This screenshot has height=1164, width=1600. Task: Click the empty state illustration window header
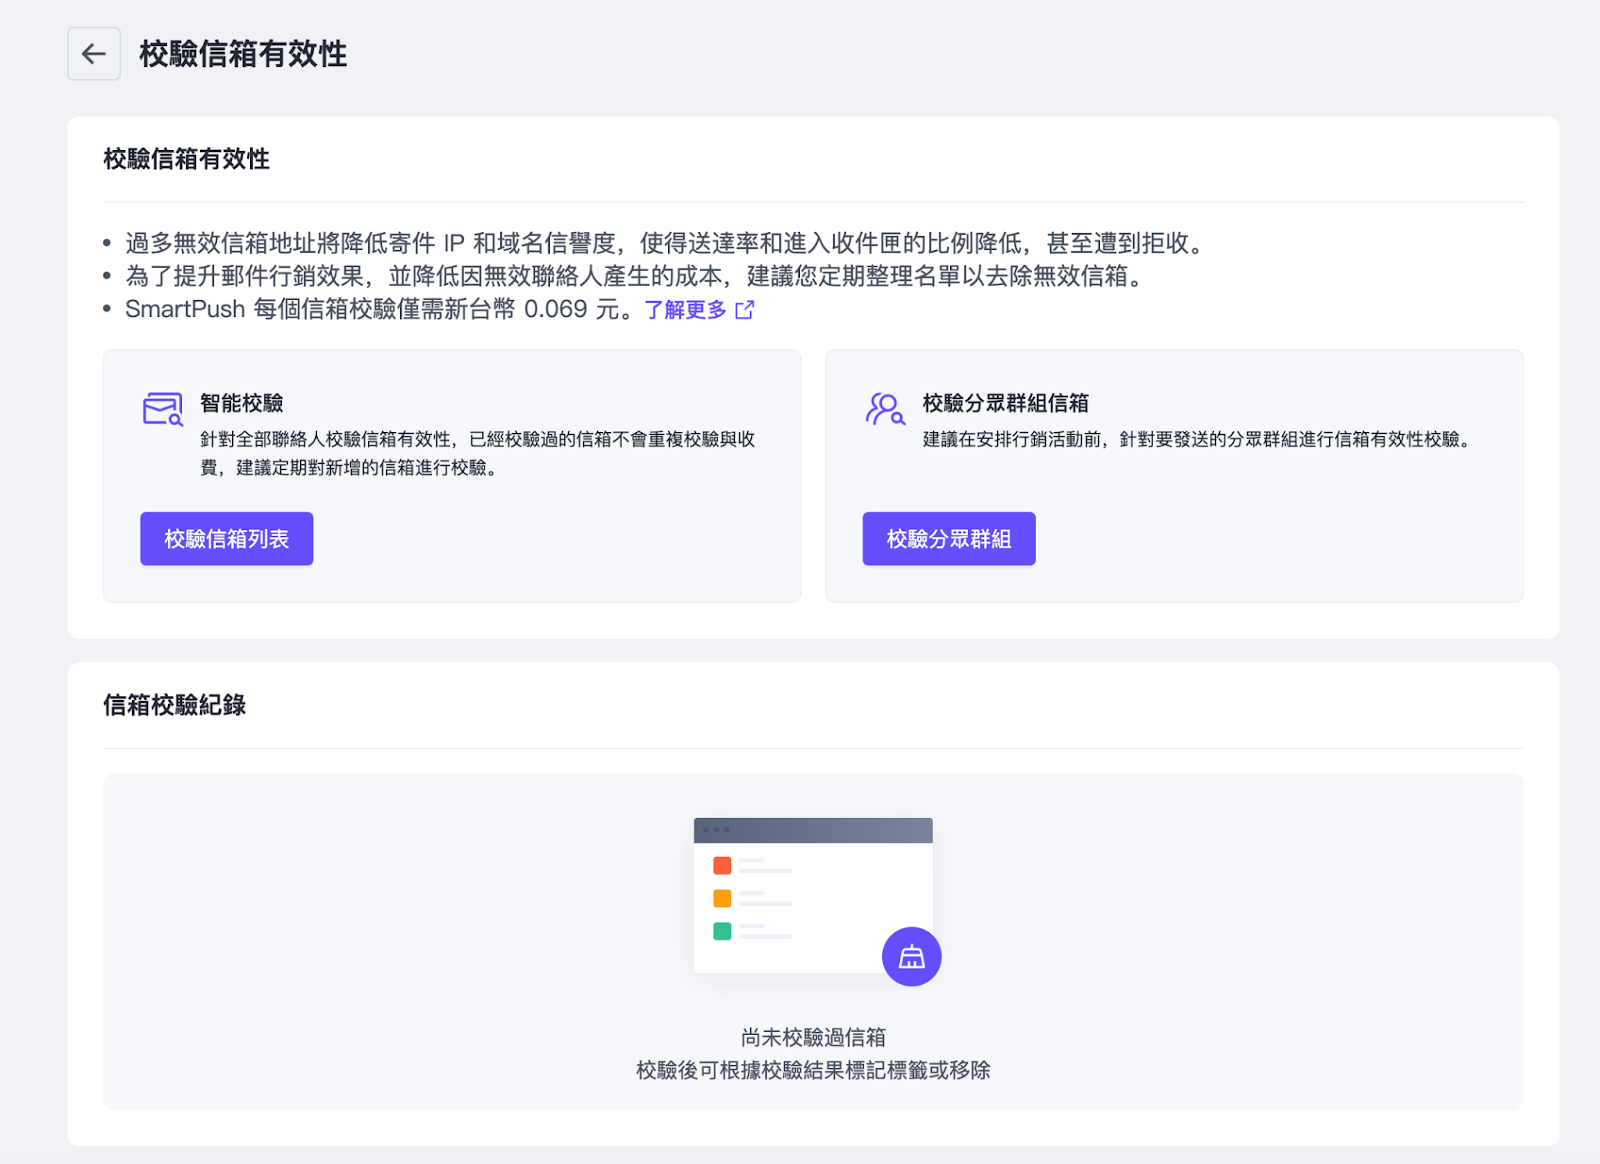tap(813, 830)
